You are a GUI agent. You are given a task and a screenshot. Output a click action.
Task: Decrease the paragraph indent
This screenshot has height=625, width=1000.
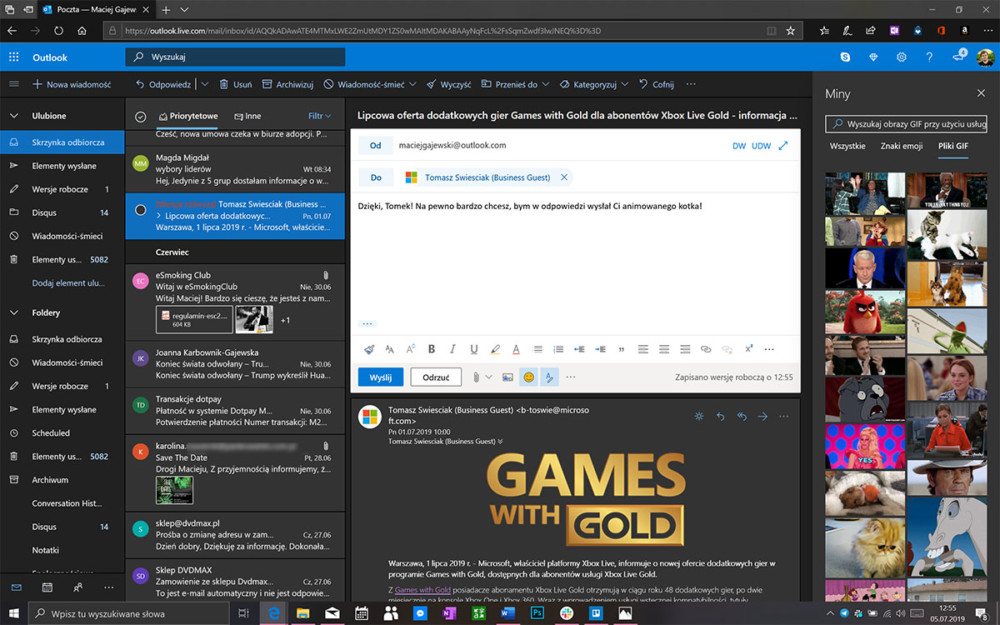click(579, 349)
